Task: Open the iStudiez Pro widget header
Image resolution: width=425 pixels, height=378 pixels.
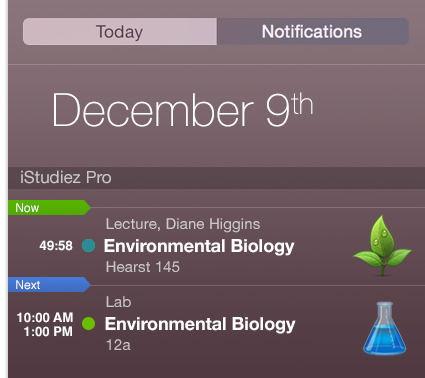Action: click(217, 178)
